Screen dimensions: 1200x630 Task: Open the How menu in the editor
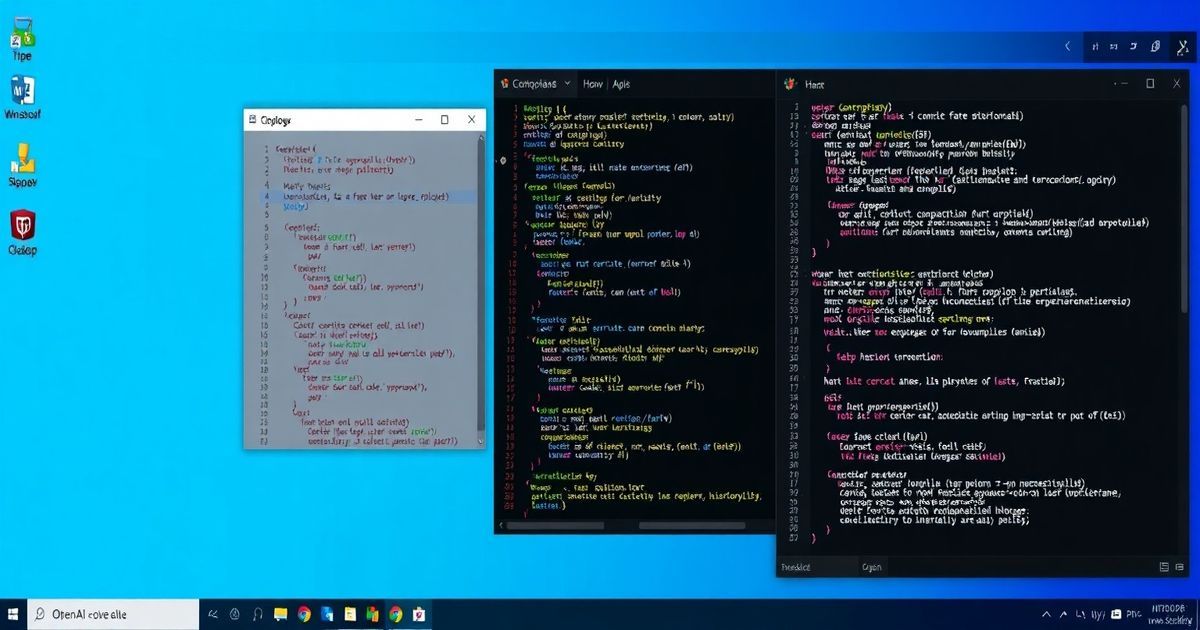click(592, 84)
